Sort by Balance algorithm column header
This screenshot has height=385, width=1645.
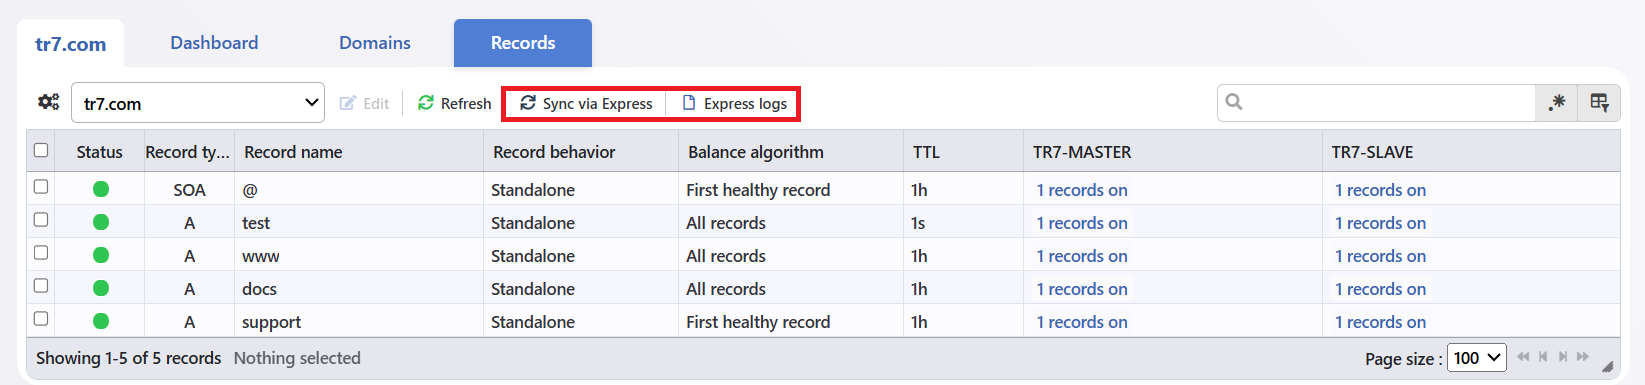(x=791, y=152)
